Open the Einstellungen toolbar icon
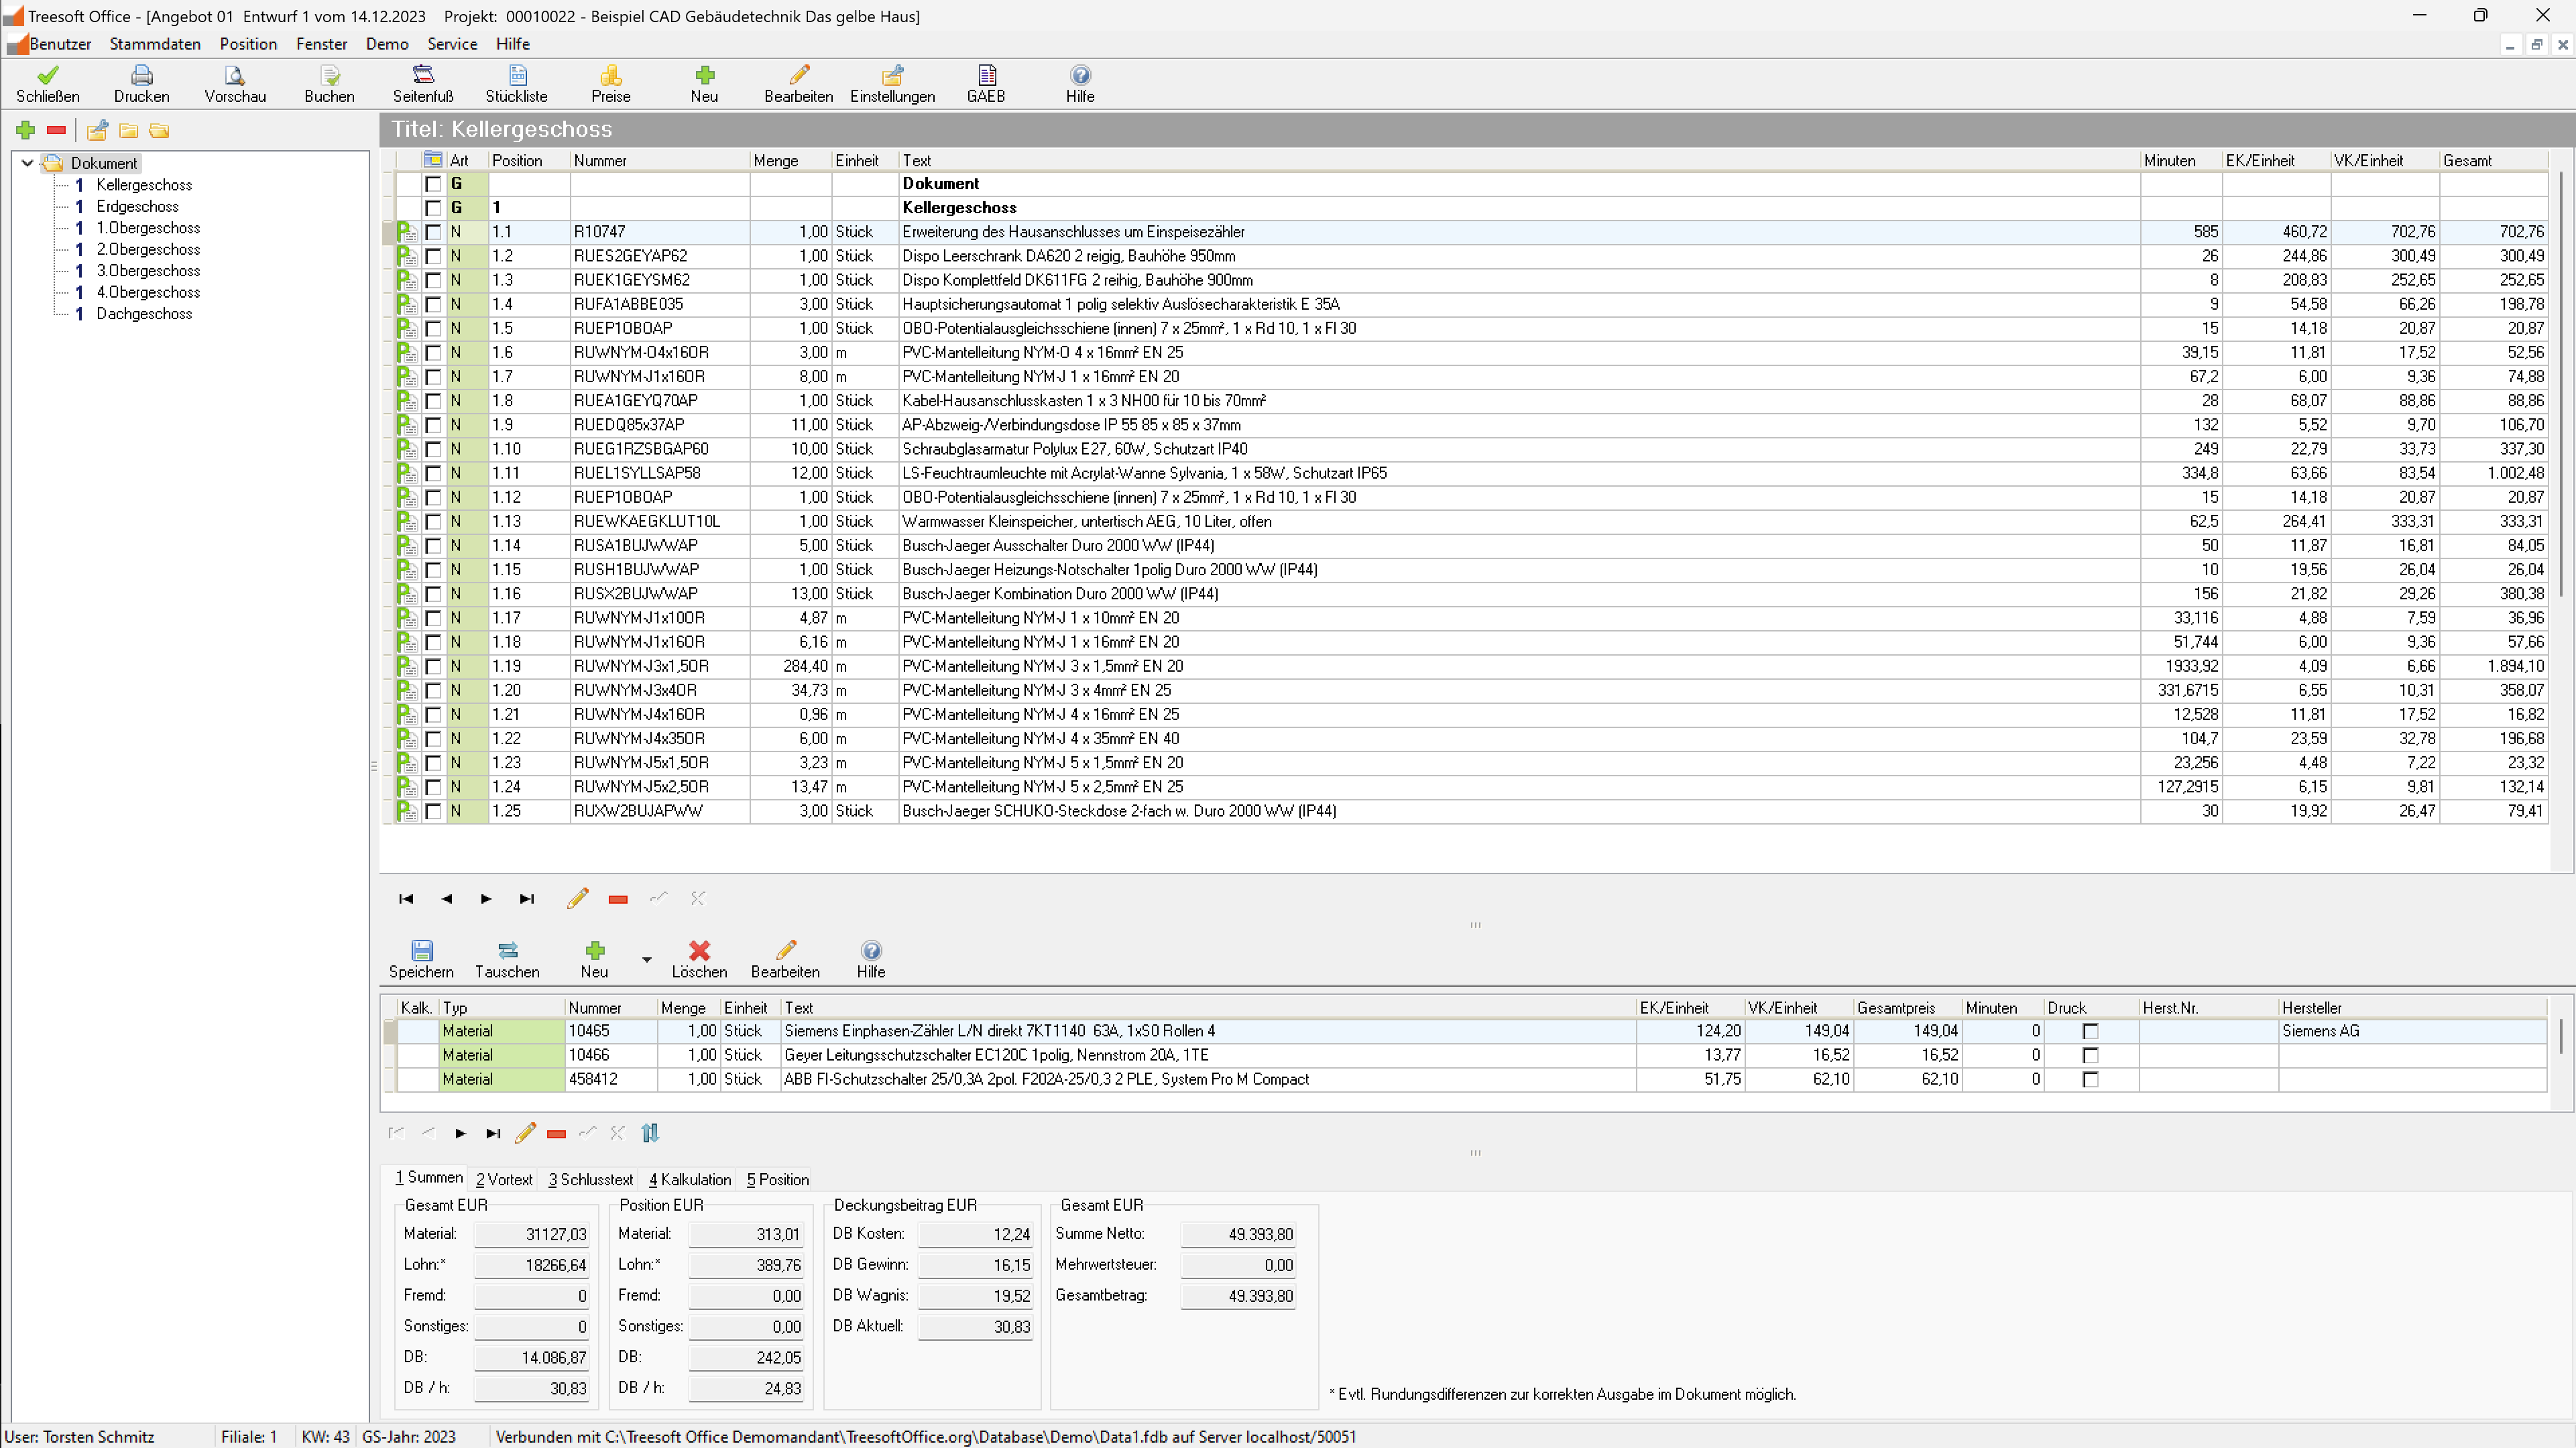 point(893,75)
